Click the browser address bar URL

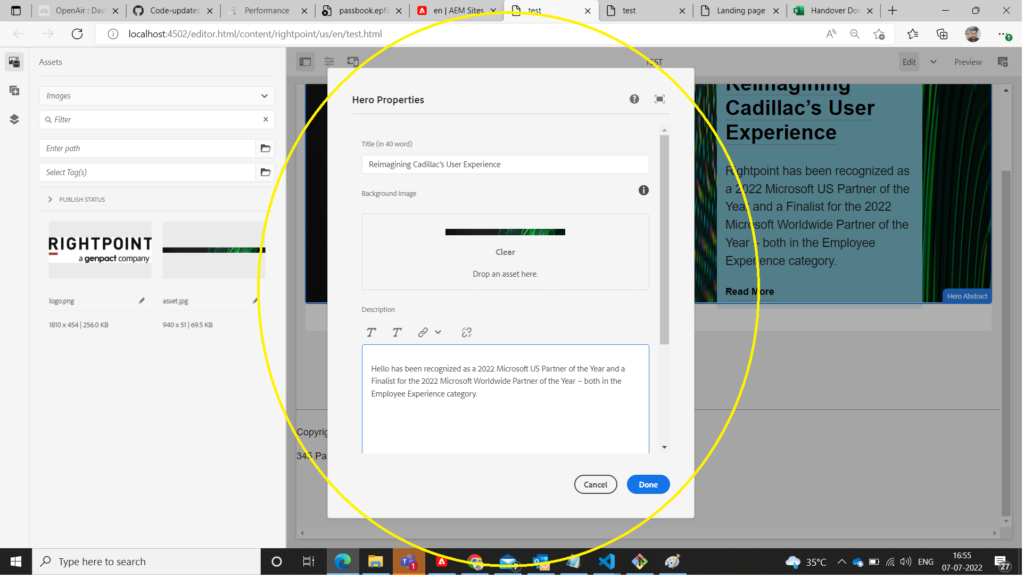(x=255, y=34)
